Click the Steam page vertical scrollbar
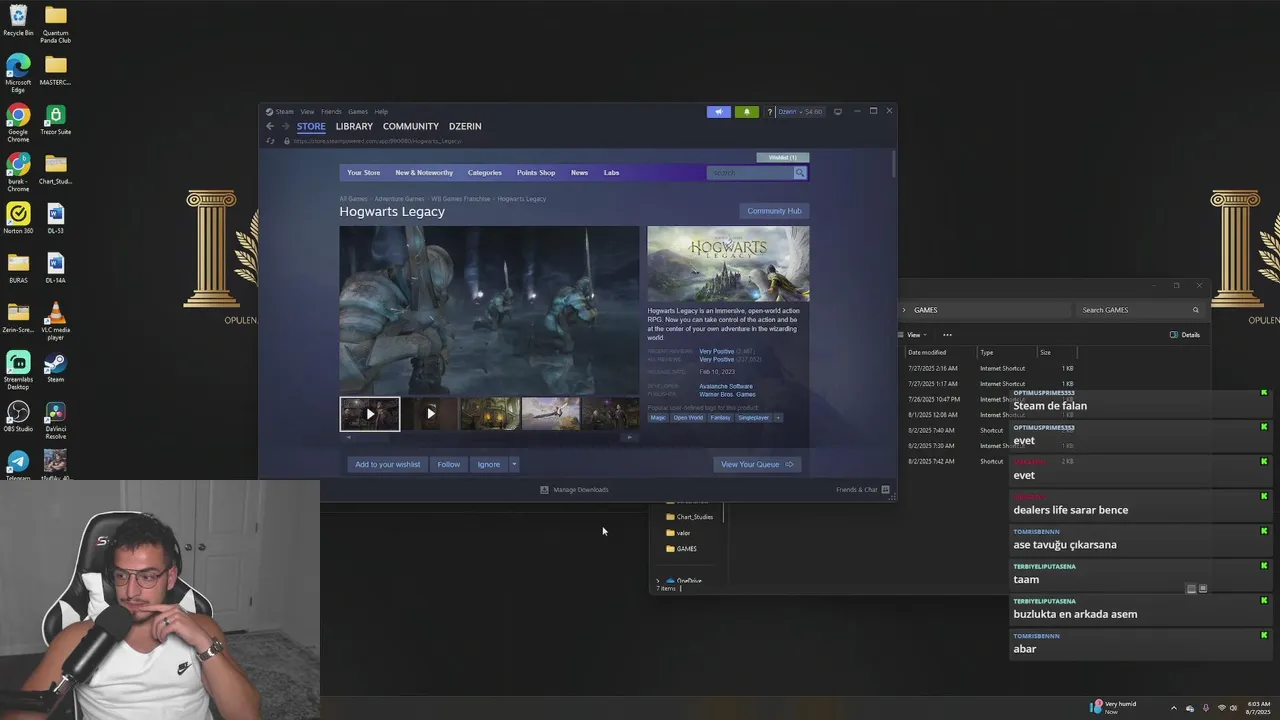Screen dimensions: 1280x720 893,165
